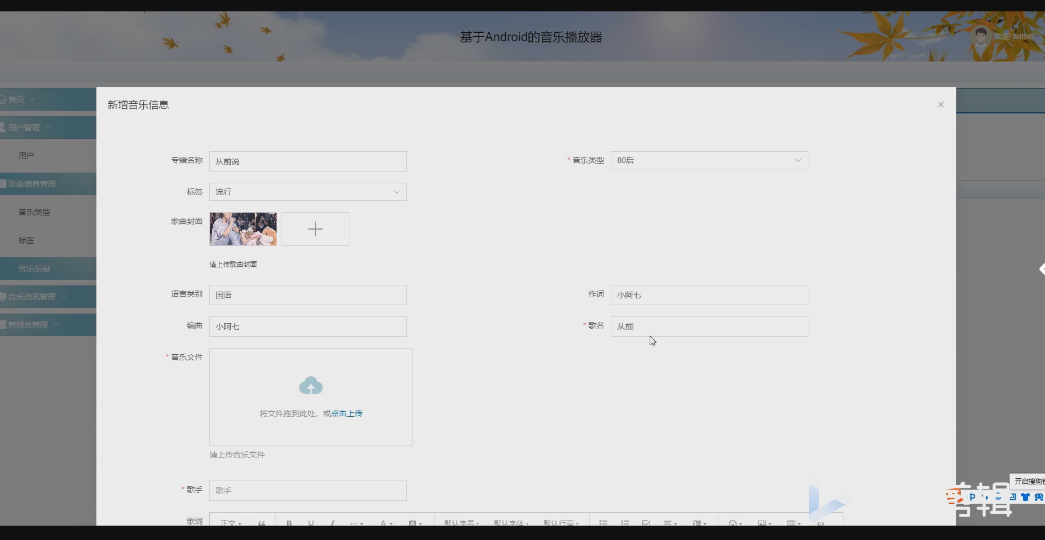Open the 音乐类型 dropdown showing 80后
This screenshot has height=540, width=1045.
pos(709,161)
